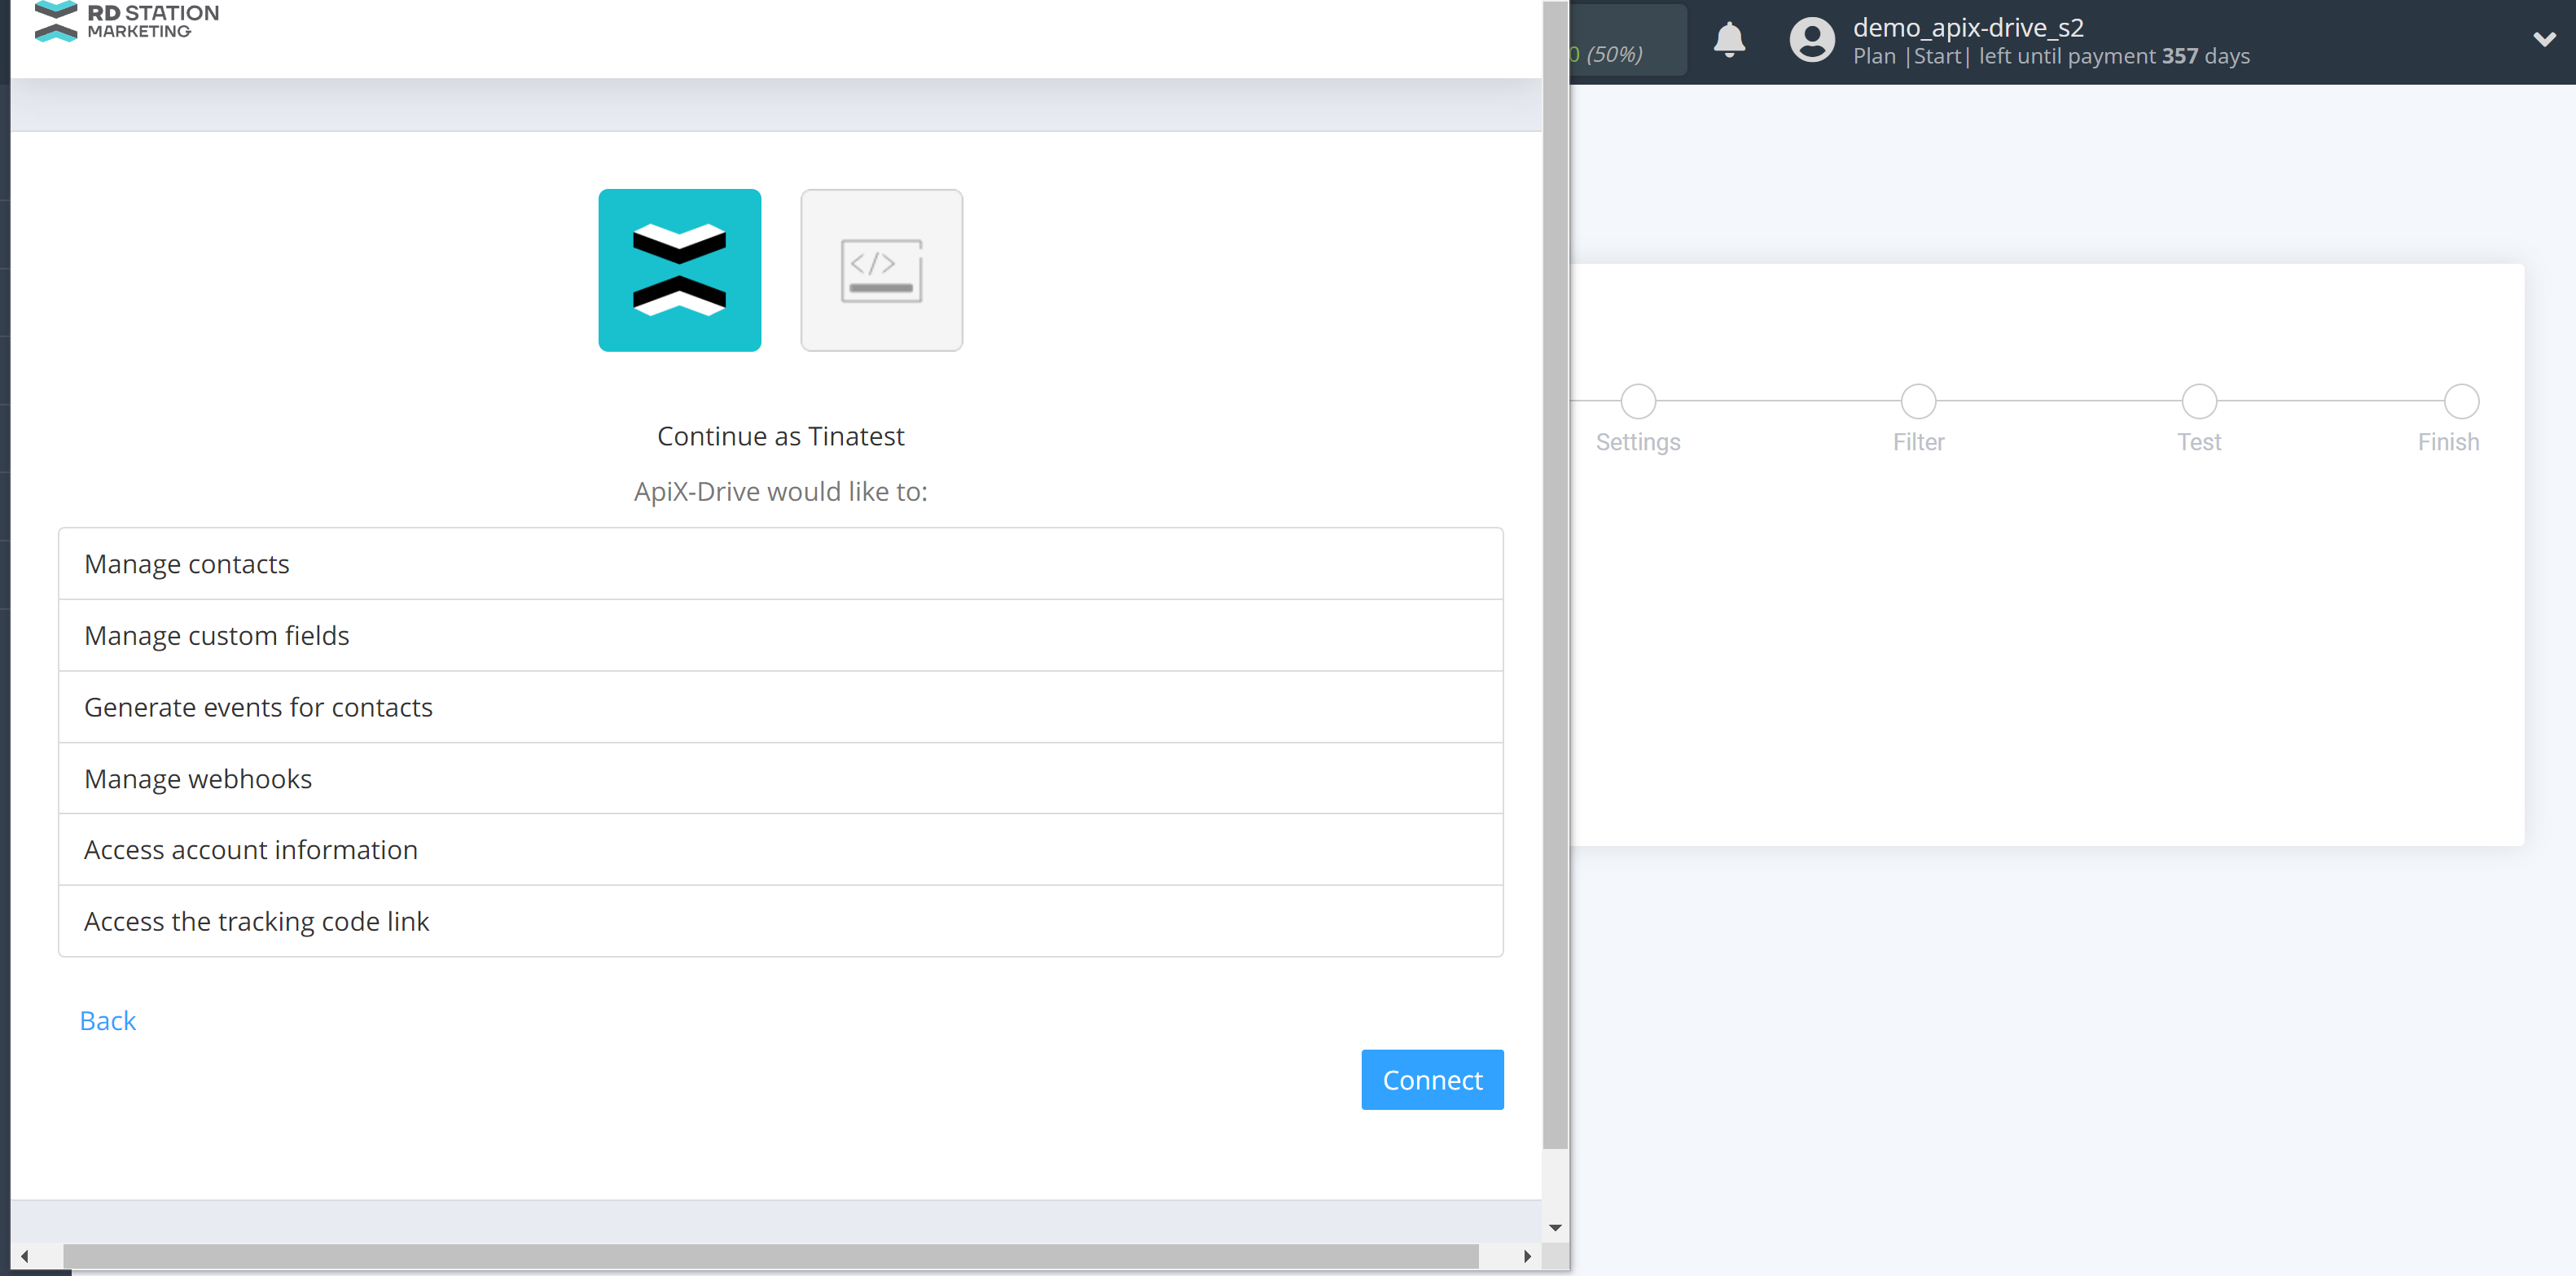This screenshot has width=2576, height=1276.
Task: Click the Manage webhooks row
Action: [780, 778]
